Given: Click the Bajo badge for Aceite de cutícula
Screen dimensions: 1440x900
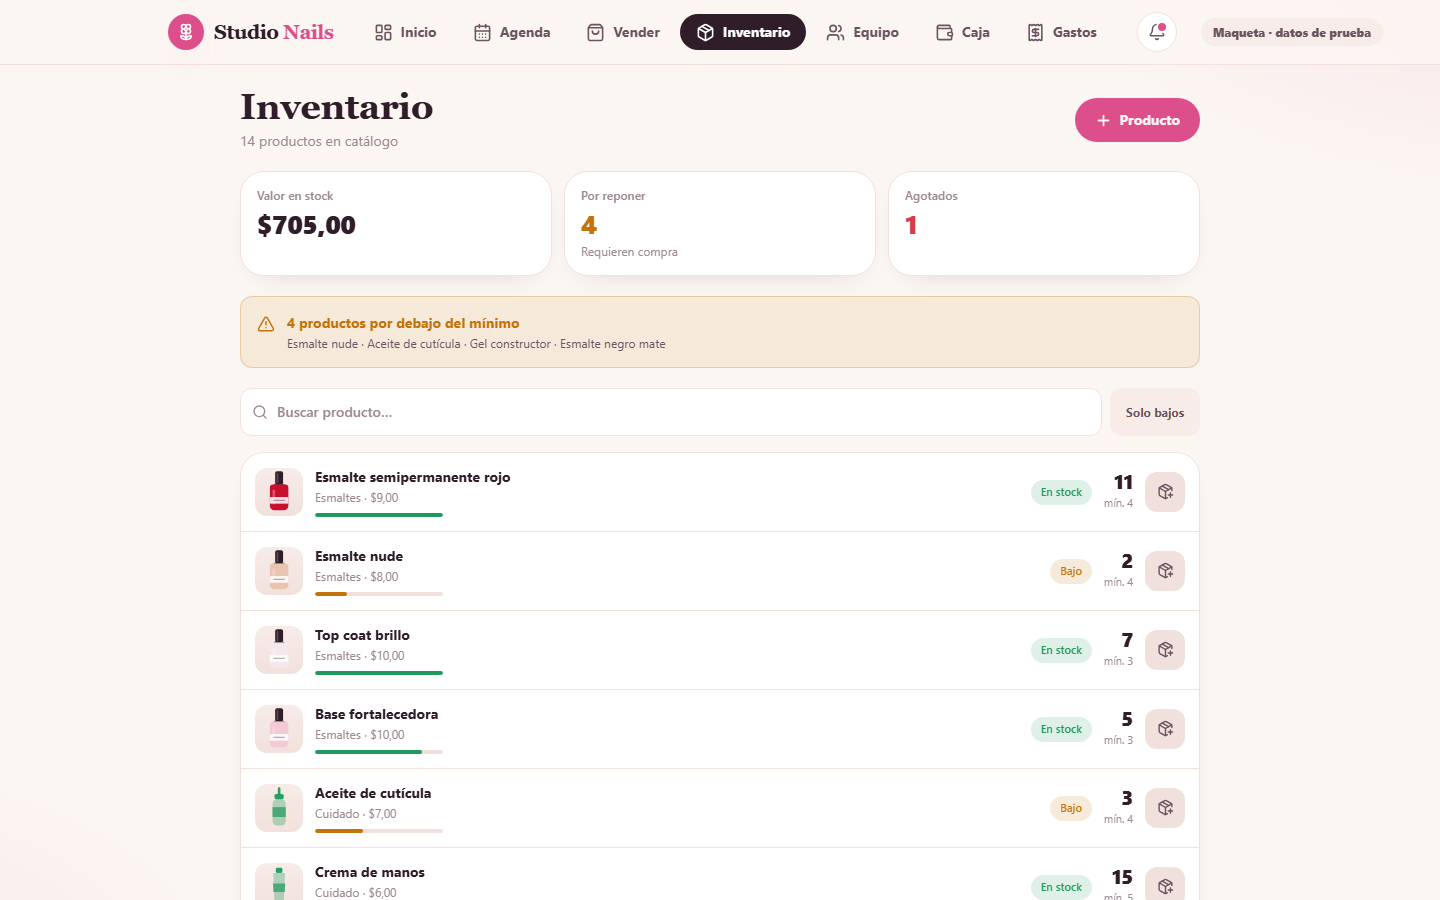Looking at the screenshot, I should coord(1071,808).
